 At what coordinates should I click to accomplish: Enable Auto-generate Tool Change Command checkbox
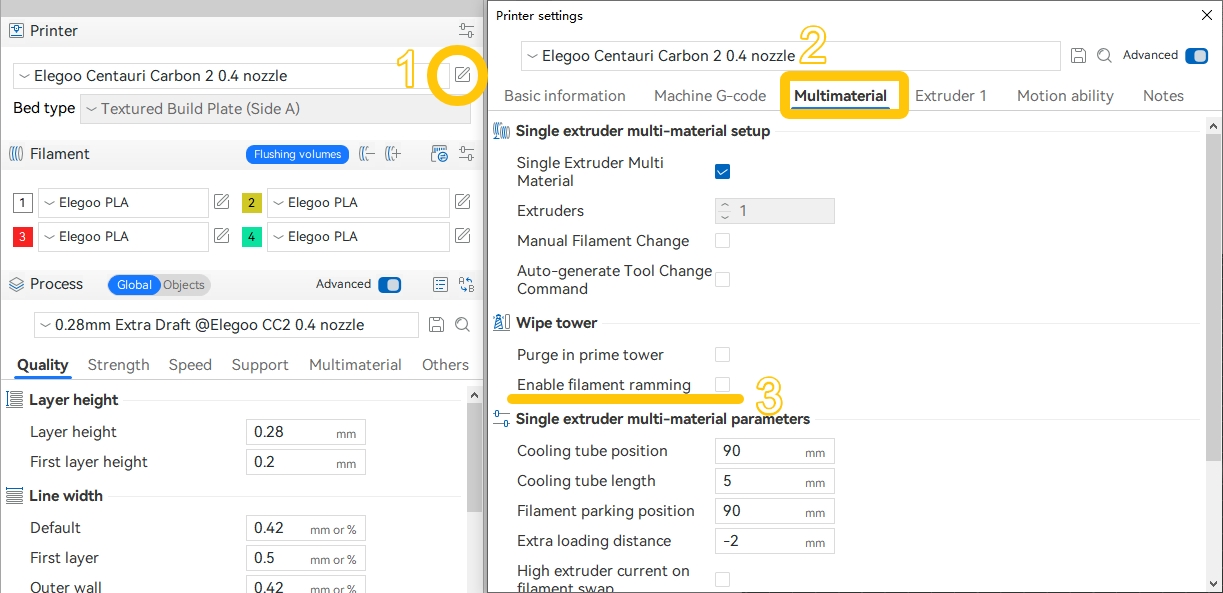point(722,279)
